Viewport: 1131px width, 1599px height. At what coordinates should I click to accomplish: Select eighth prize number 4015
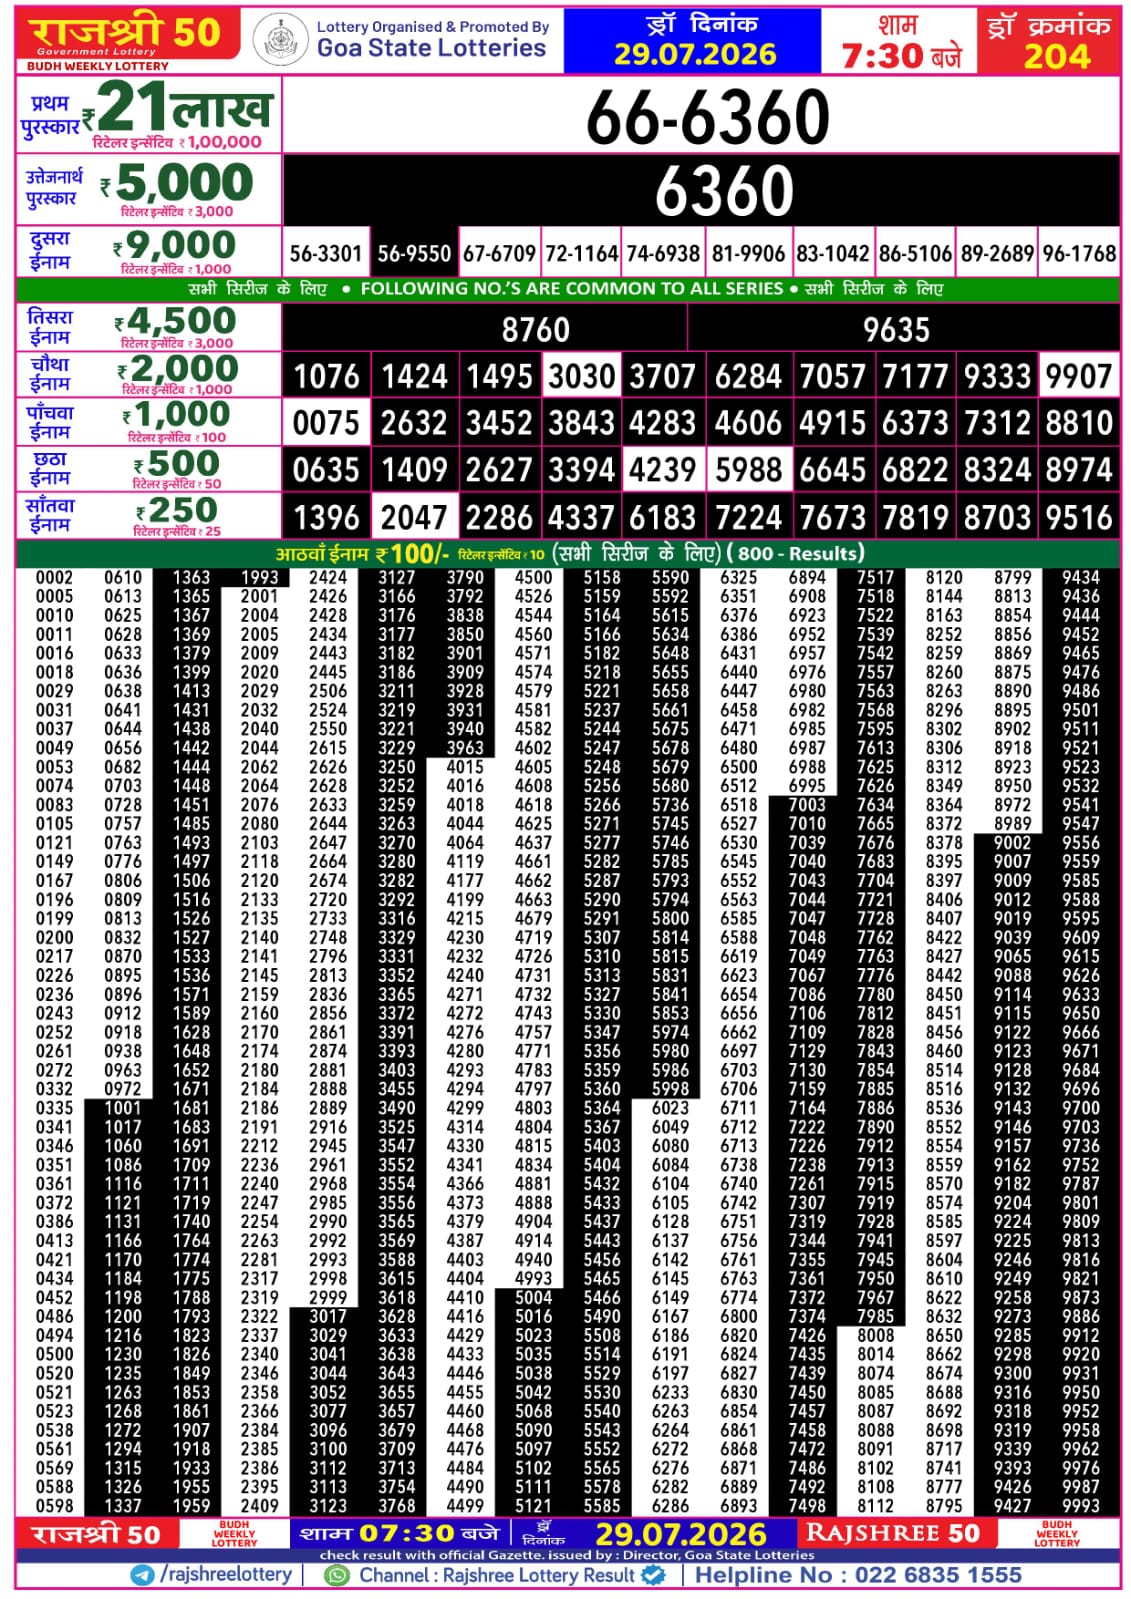(x=465, y=767)
